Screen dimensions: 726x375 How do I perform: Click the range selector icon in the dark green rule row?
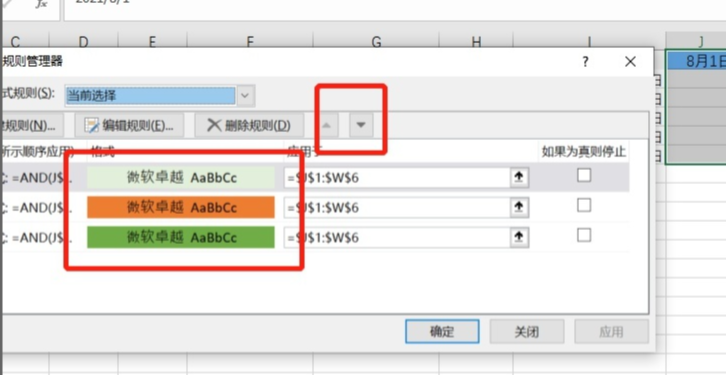coord(519,238)
